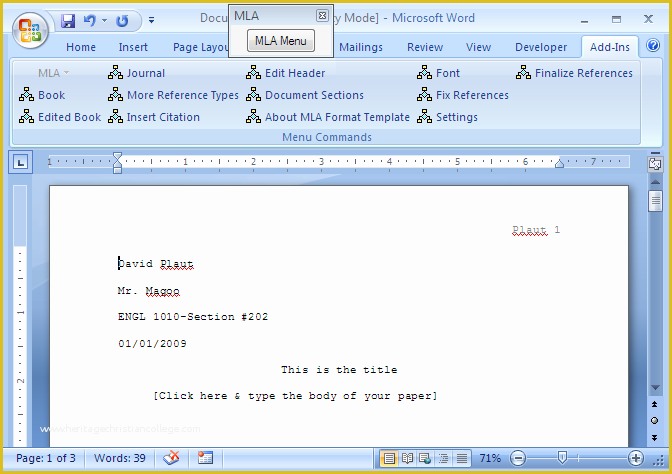The image size is (672, 474).
Task: Switch to Print Layout view
Action: tap(389, 459)
